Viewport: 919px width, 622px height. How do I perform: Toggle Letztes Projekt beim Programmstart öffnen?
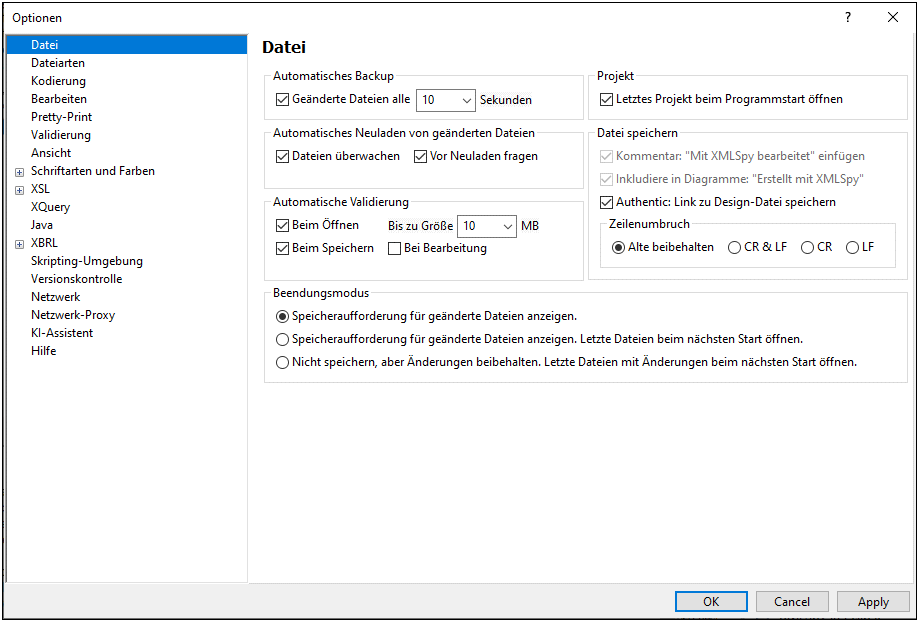[606, 100]
